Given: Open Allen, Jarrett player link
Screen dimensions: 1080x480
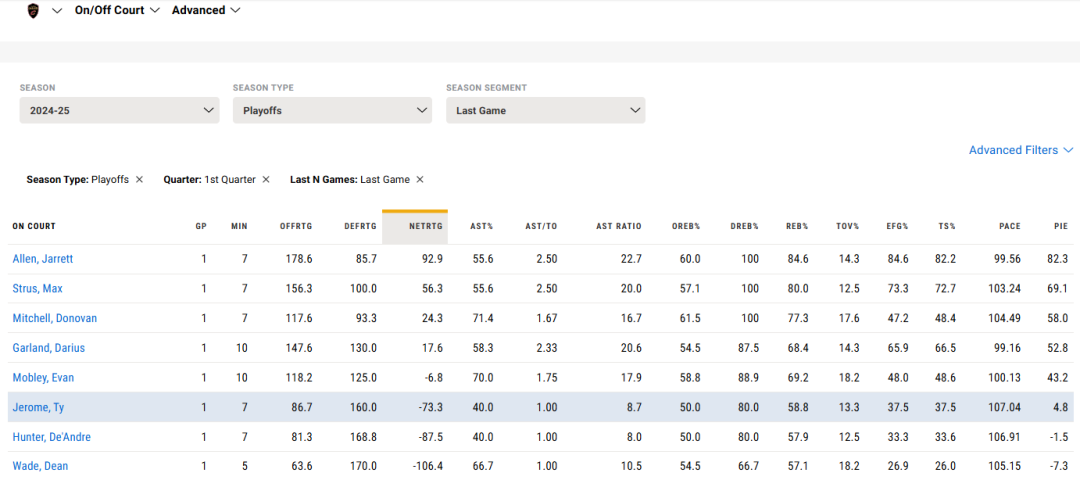Looking at the screenshot, I should [x=43, y=259].
